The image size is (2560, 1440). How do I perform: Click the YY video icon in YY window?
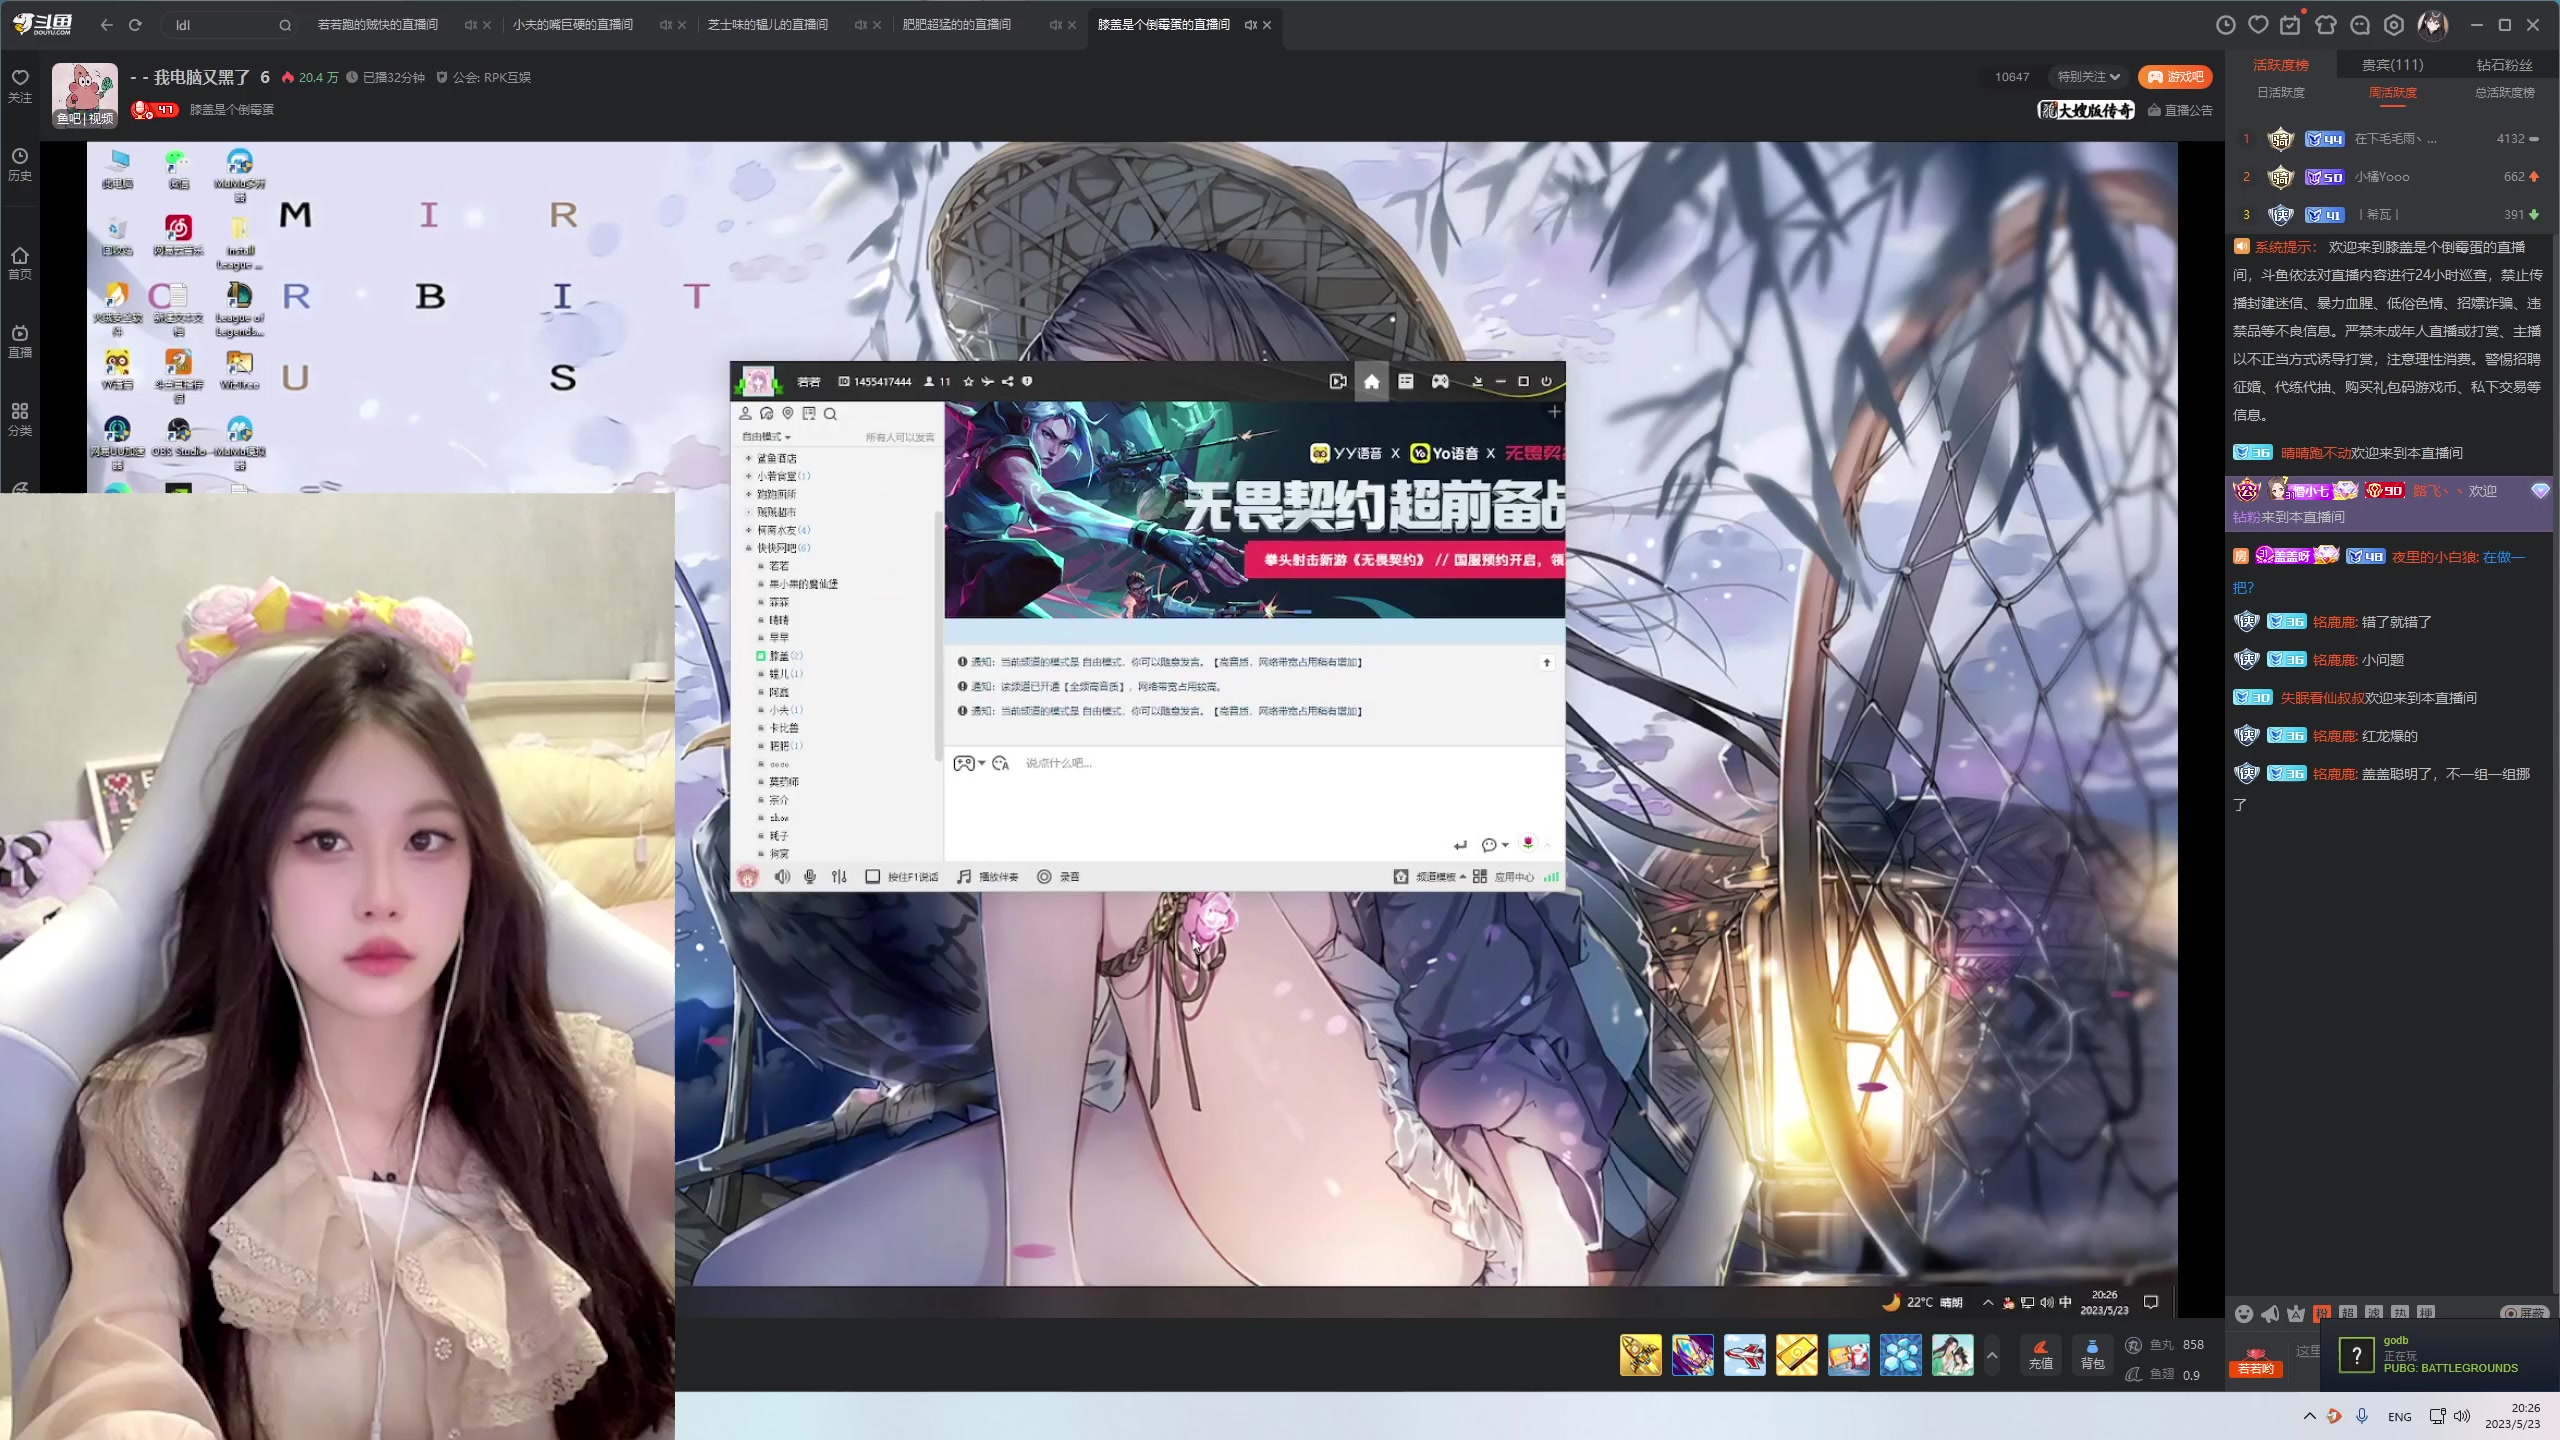pyautogui.click(x=1337, y=381)
